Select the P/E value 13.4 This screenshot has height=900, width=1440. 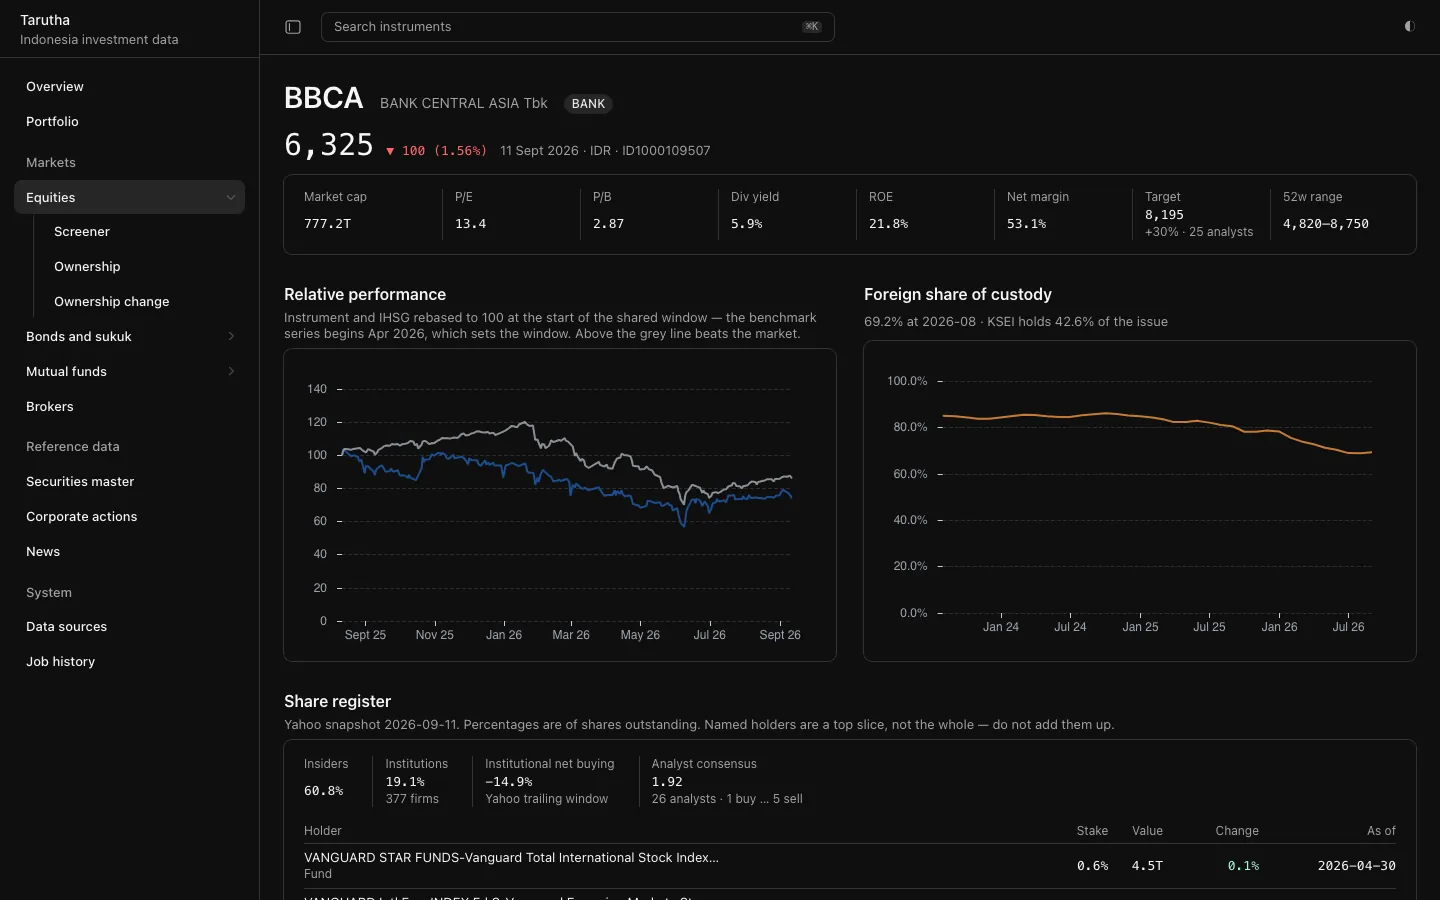(470, 224)
